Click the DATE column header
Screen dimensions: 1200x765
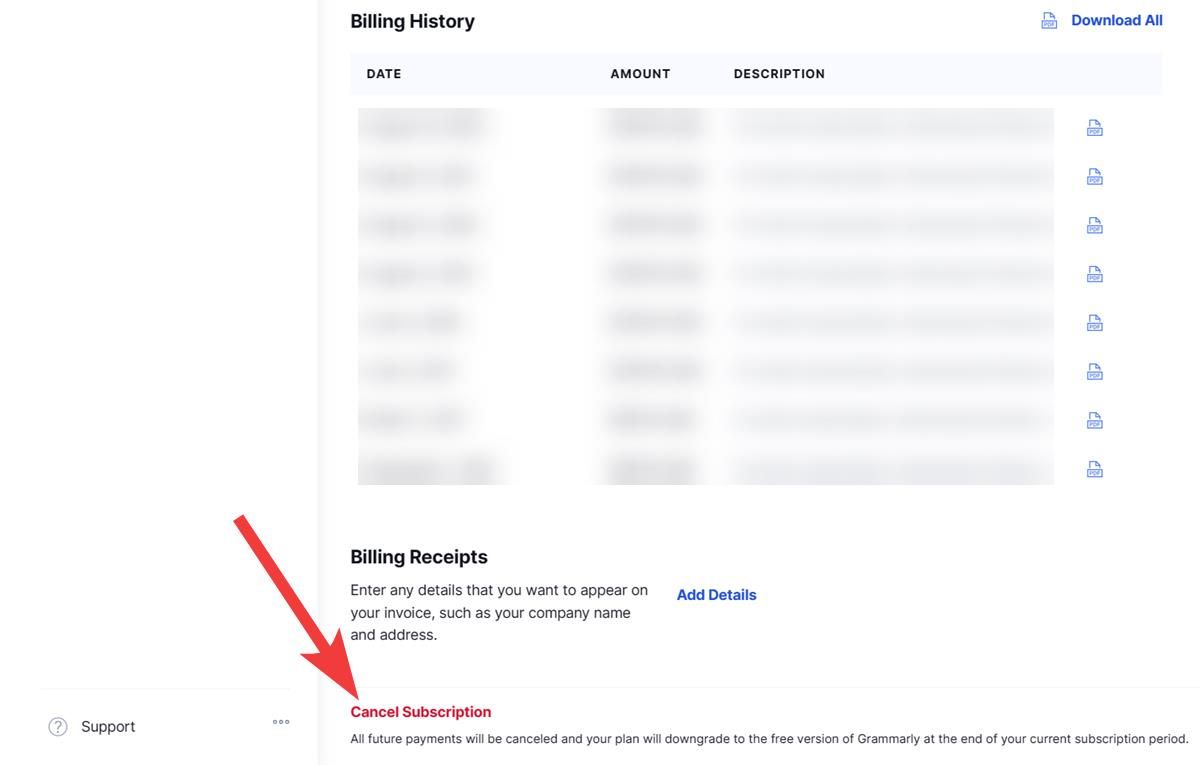[383, 73]
